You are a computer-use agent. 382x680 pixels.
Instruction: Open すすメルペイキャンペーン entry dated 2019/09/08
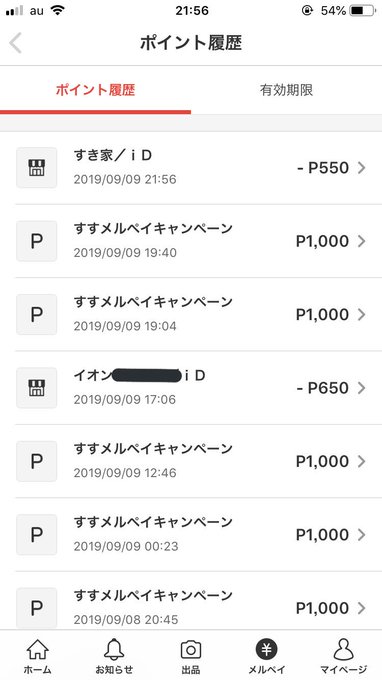pyautogui.click(x=191, y=601)
